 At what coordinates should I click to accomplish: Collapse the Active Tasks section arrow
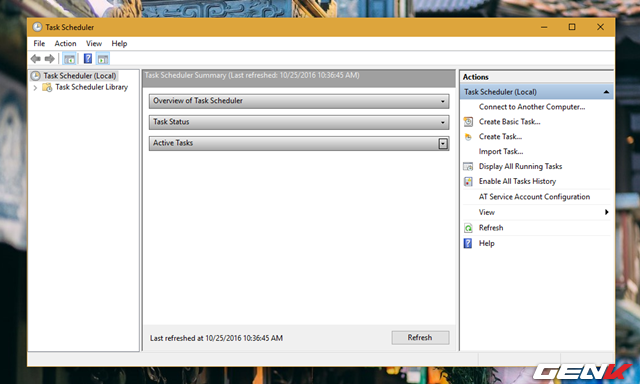click(x=443, y=144)
